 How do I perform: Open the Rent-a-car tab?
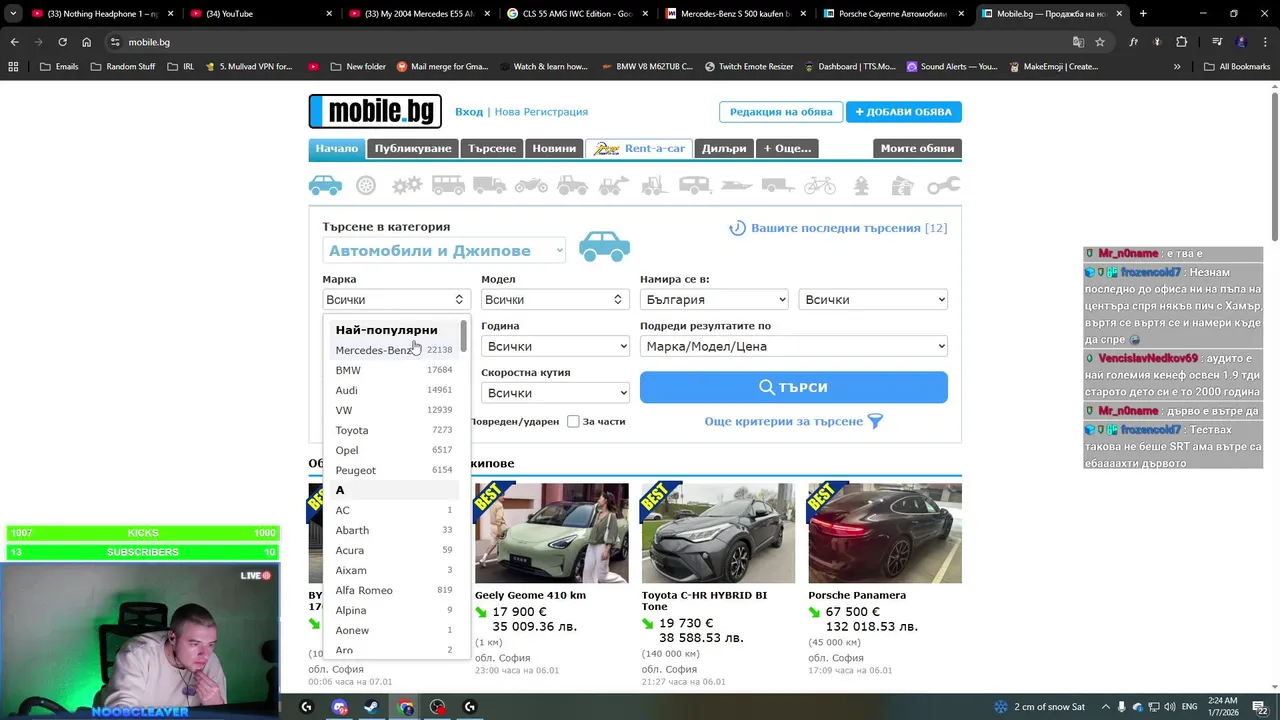[639, 148]
